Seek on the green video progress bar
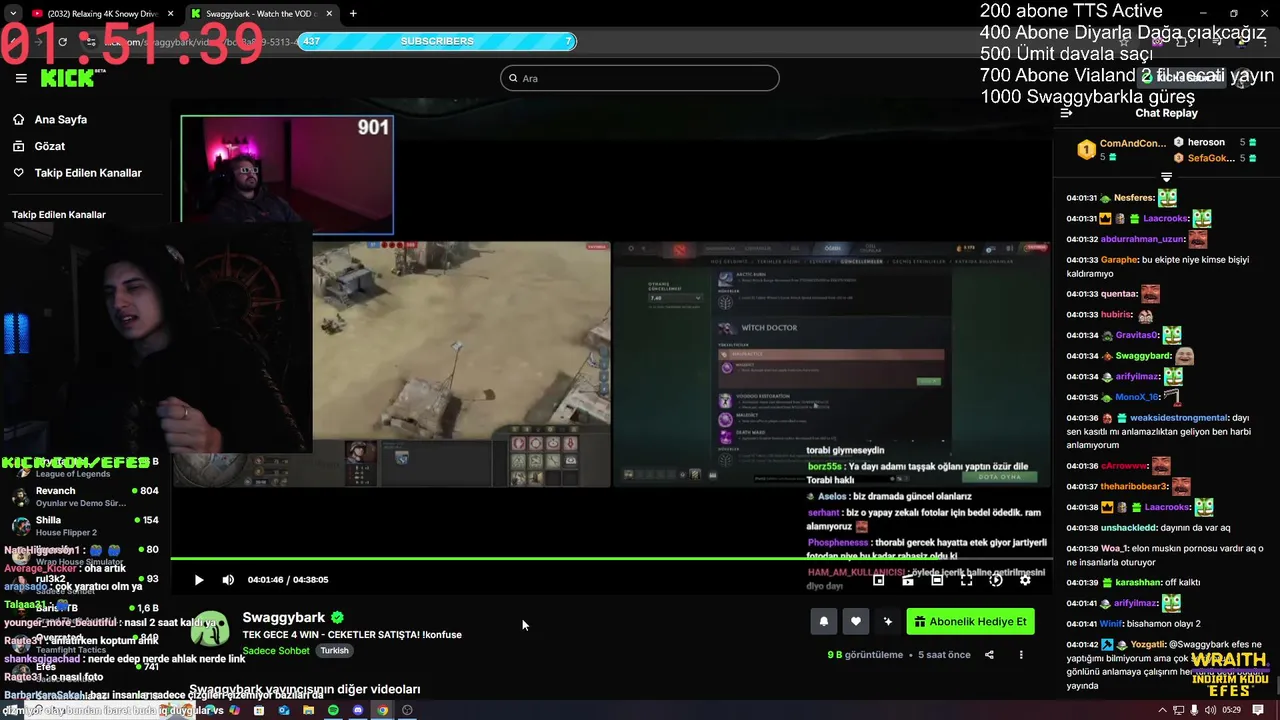This screenshot has width=1280, height=720. pyautogui.click(x=611, y=558)
